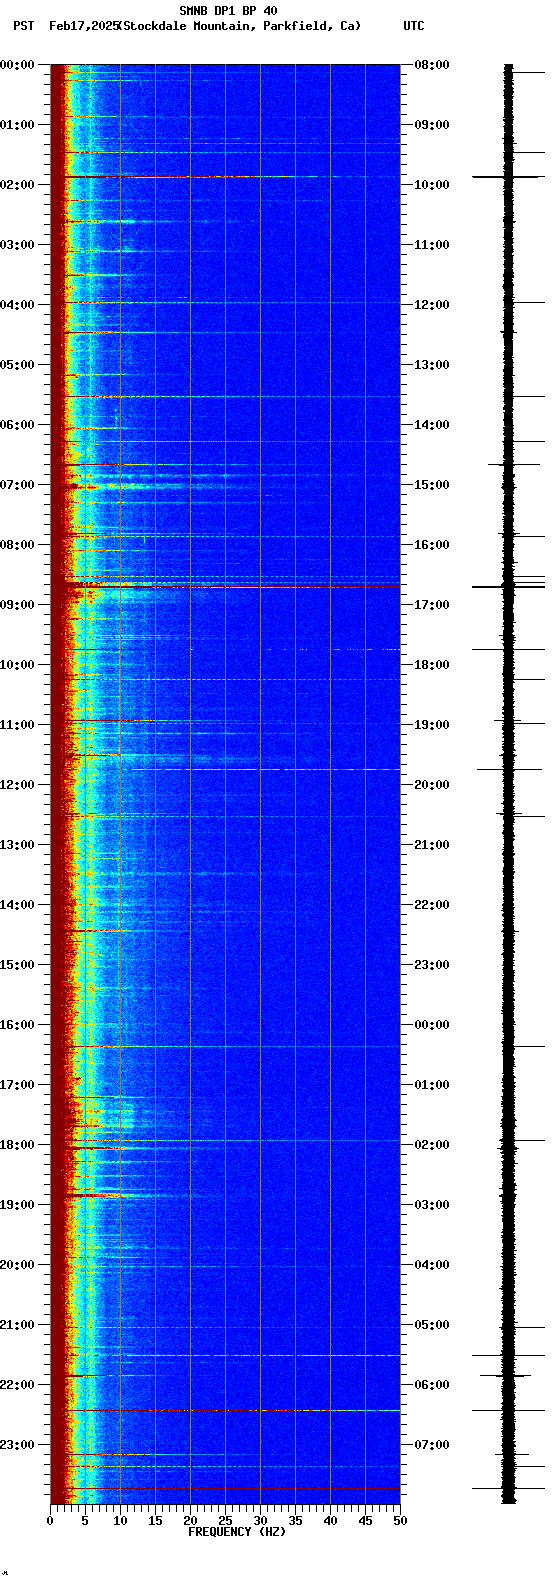Click the PST time label '00:00'
This screenshot has width=552, height=1584.
point(18,65)
